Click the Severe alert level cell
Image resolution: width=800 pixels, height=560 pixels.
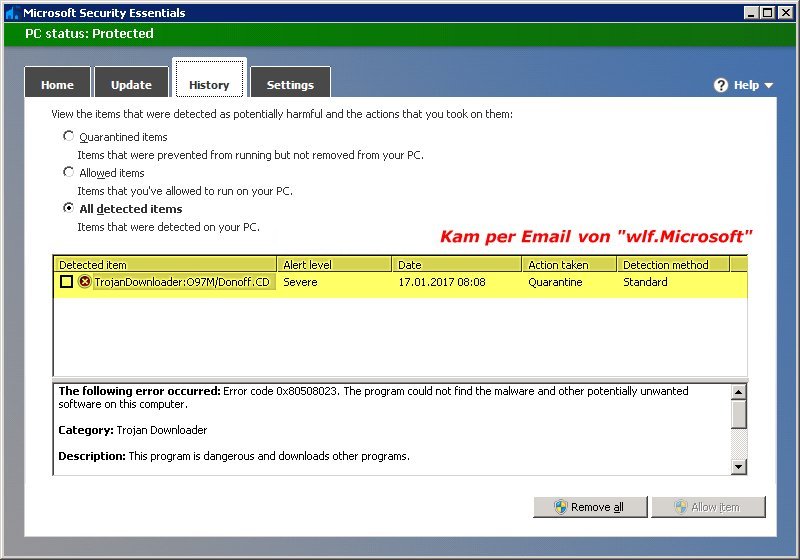[x=301, y=282]
